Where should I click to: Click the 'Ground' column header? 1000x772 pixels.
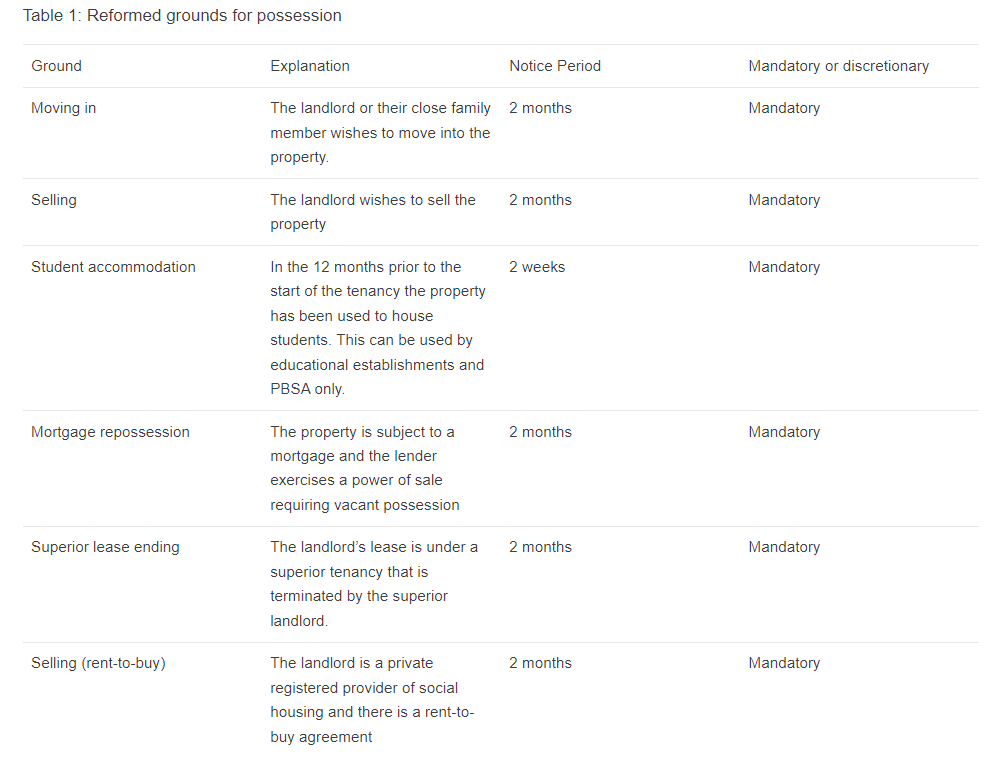pos(56,66)
